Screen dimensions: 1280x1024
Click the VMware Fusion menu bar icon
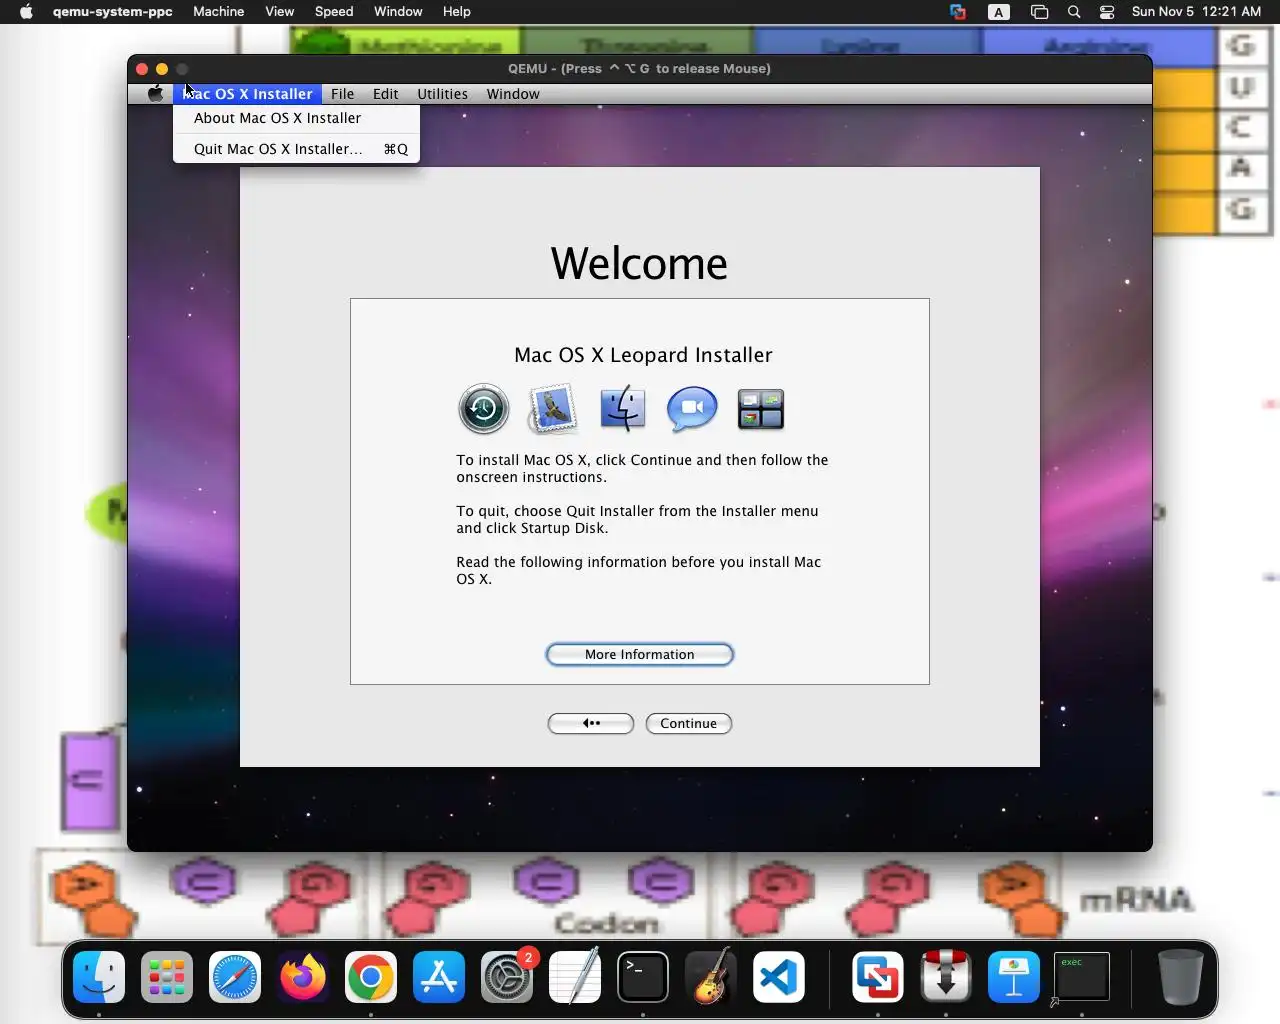coord(958,12)
